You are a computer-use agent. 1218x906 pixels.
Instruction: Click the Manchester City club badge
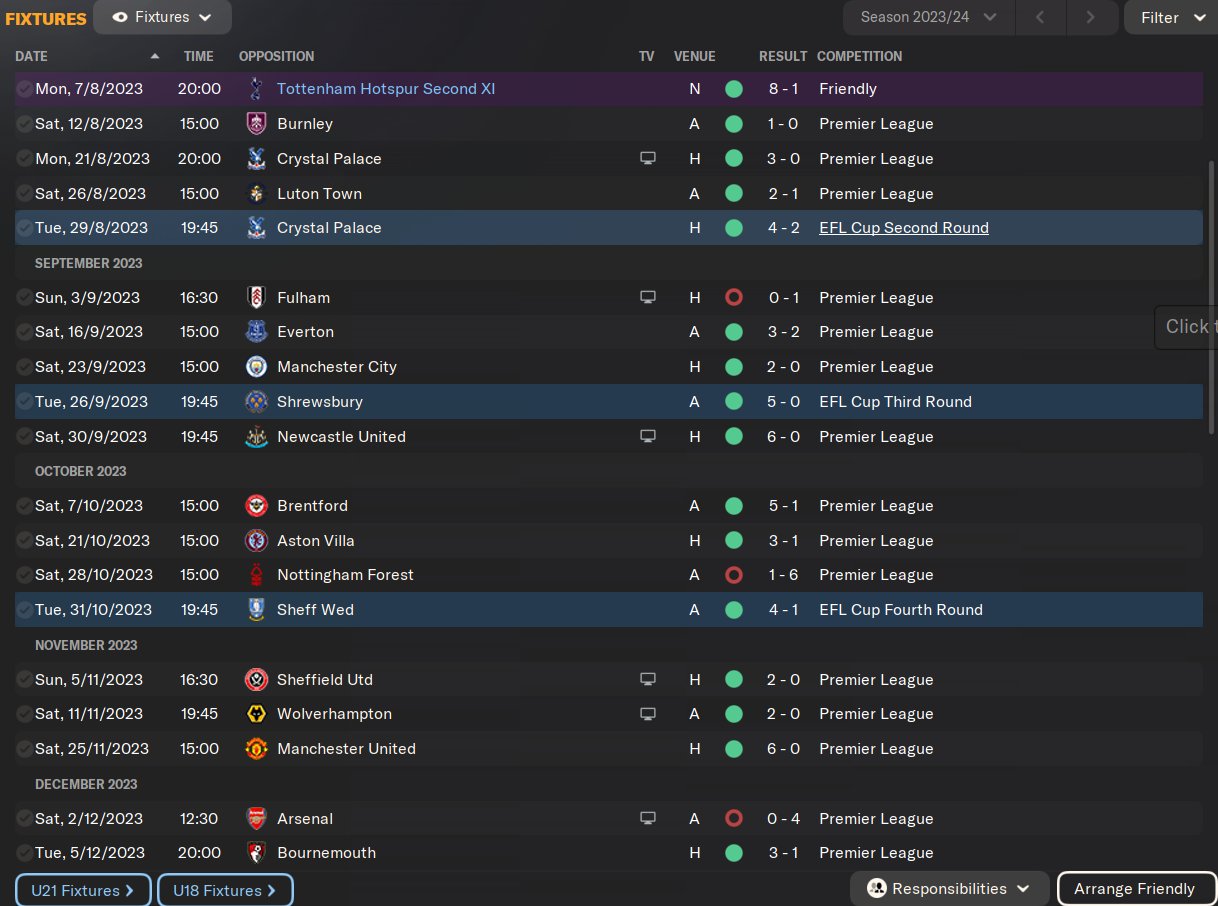point(256,367)
